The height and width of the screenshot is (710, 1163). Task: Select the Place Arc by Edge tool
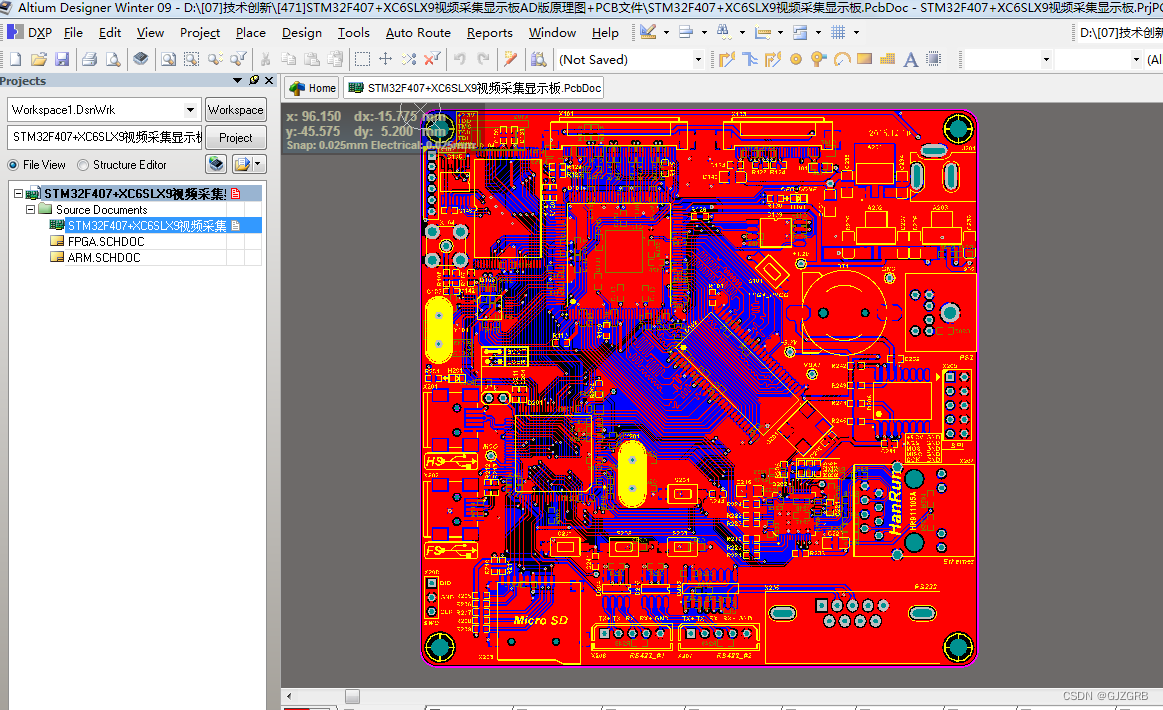tap(842, 59)
